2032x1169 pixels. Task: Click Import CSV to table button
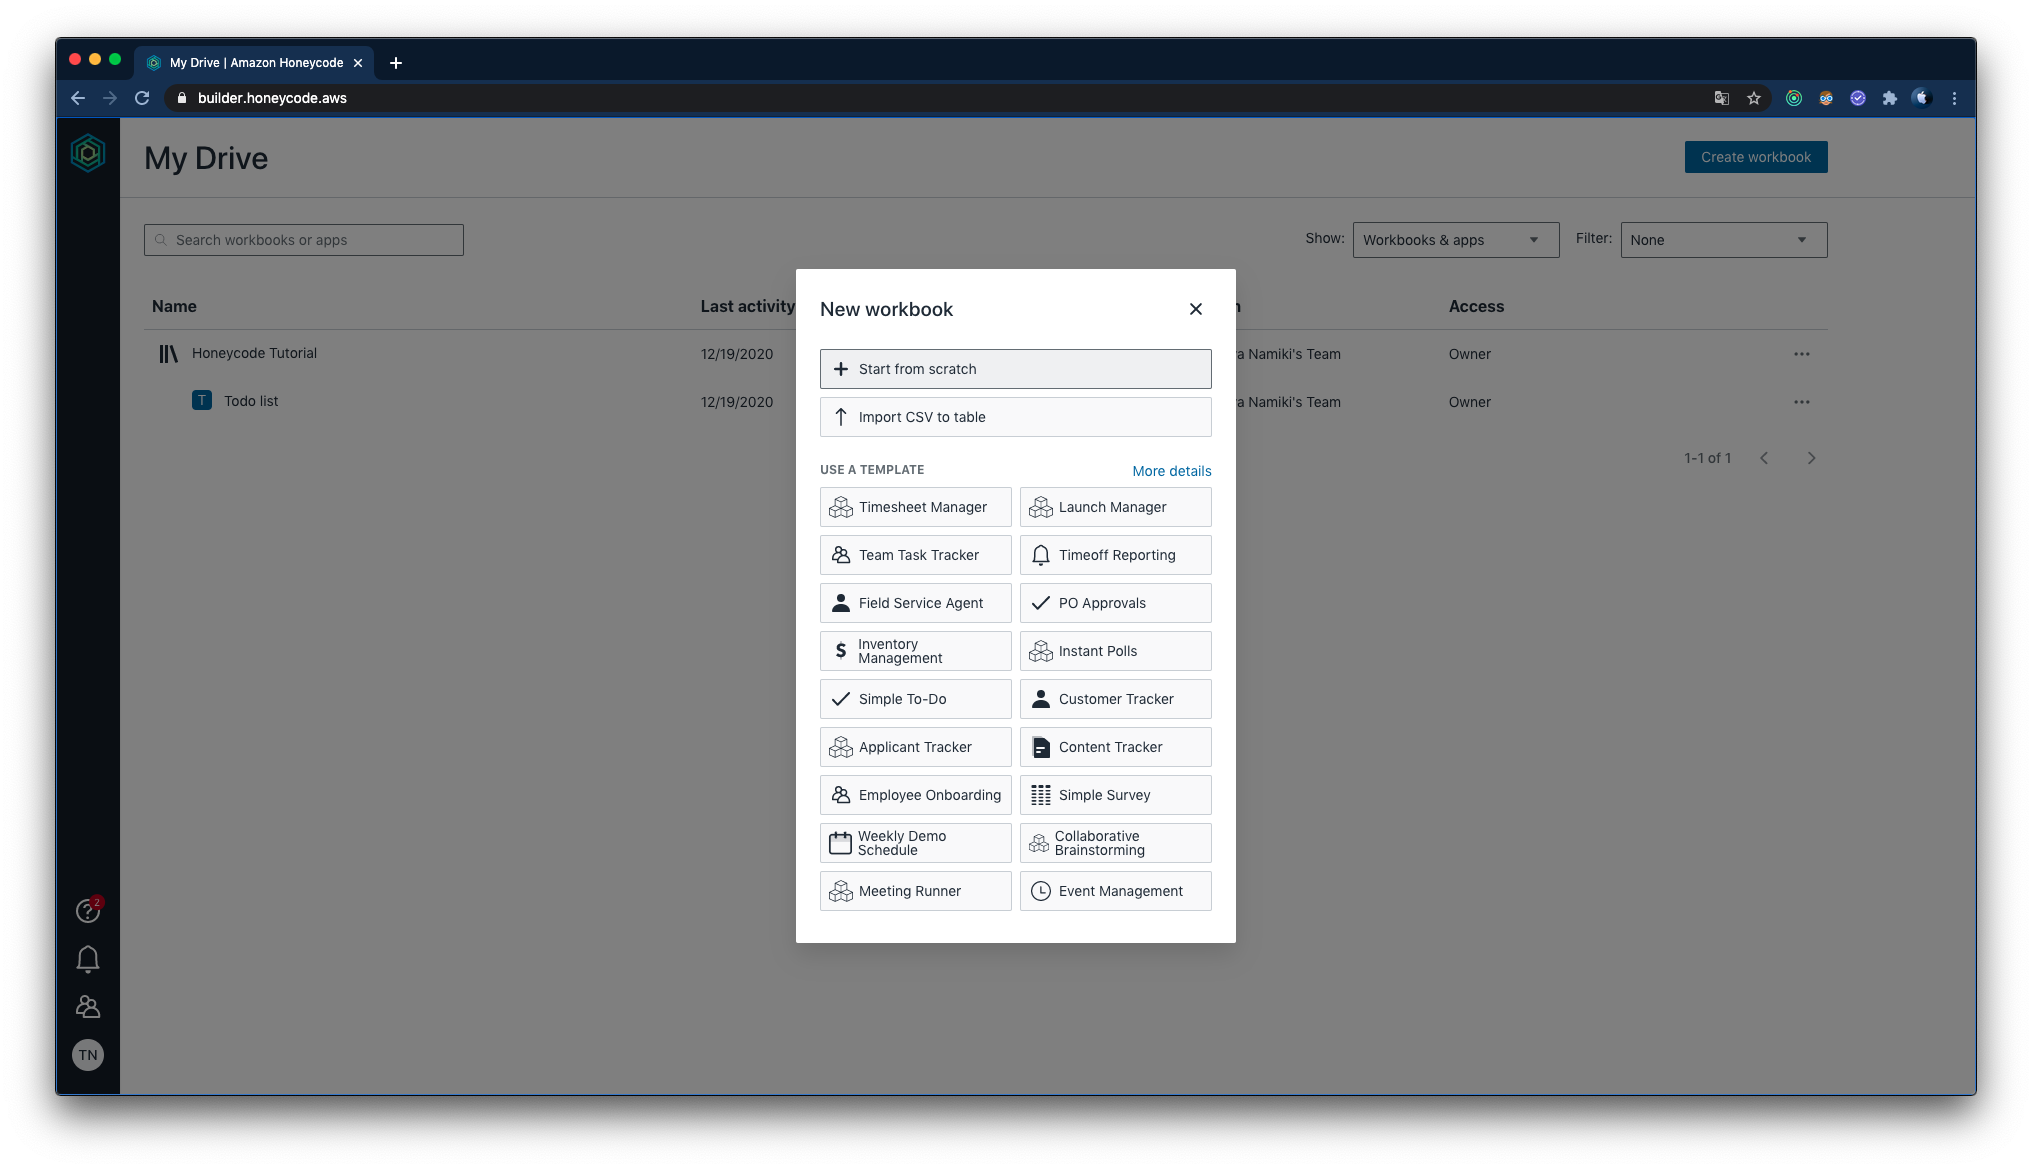[x=1015, y=417]
